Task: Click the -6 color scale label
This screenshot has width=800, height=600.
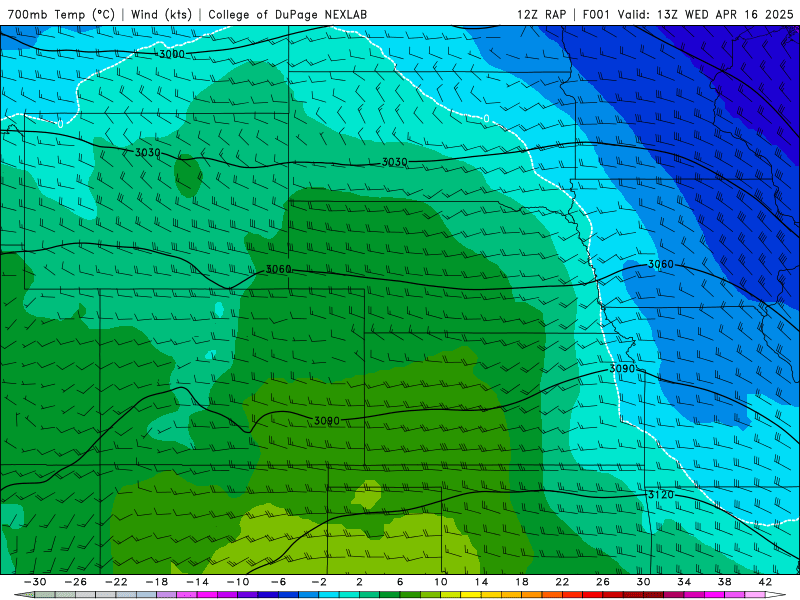Action: pyautogui.click(x=279, y=582)
